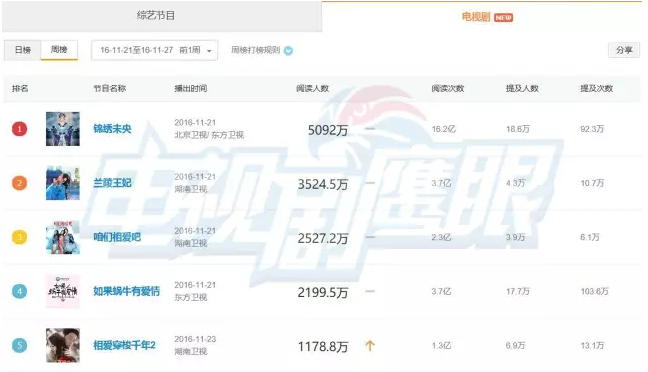Screen dimensions: 648x372
Task: Open the 锦绣未央 show link
Action: pyautogui.click(x=112, y=129)
